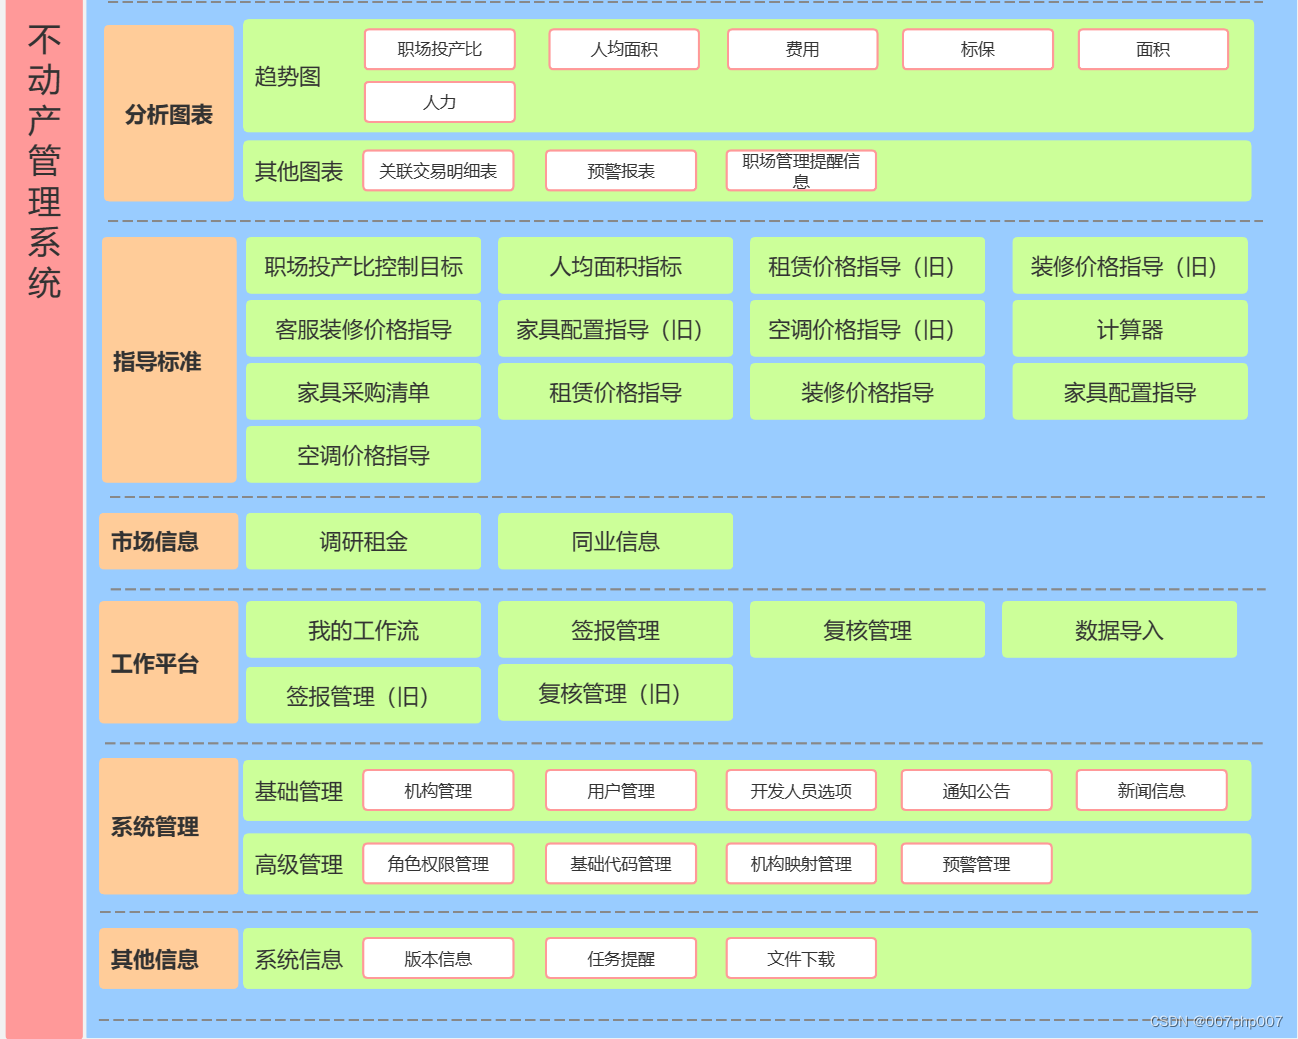Click 家具配置指导（旧）tile
The width and height of the screenshot is (1298, 1039).
click(x=616, y=329)
